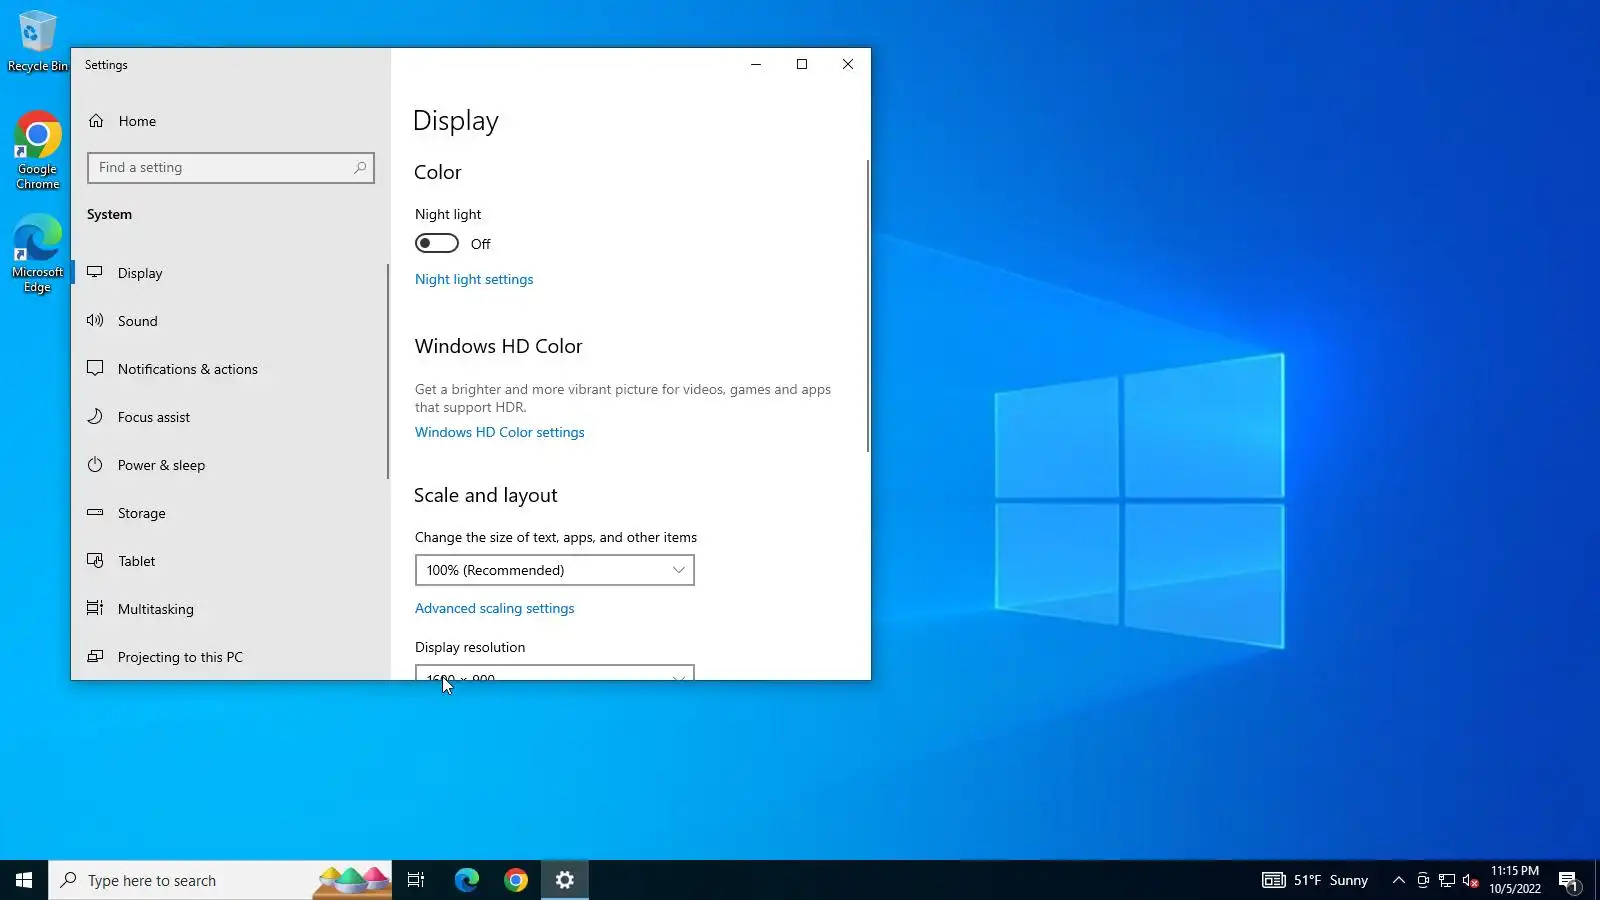1600x900 pixels.
Task: Open Night light settings link
Action: (x=474, y=279)
